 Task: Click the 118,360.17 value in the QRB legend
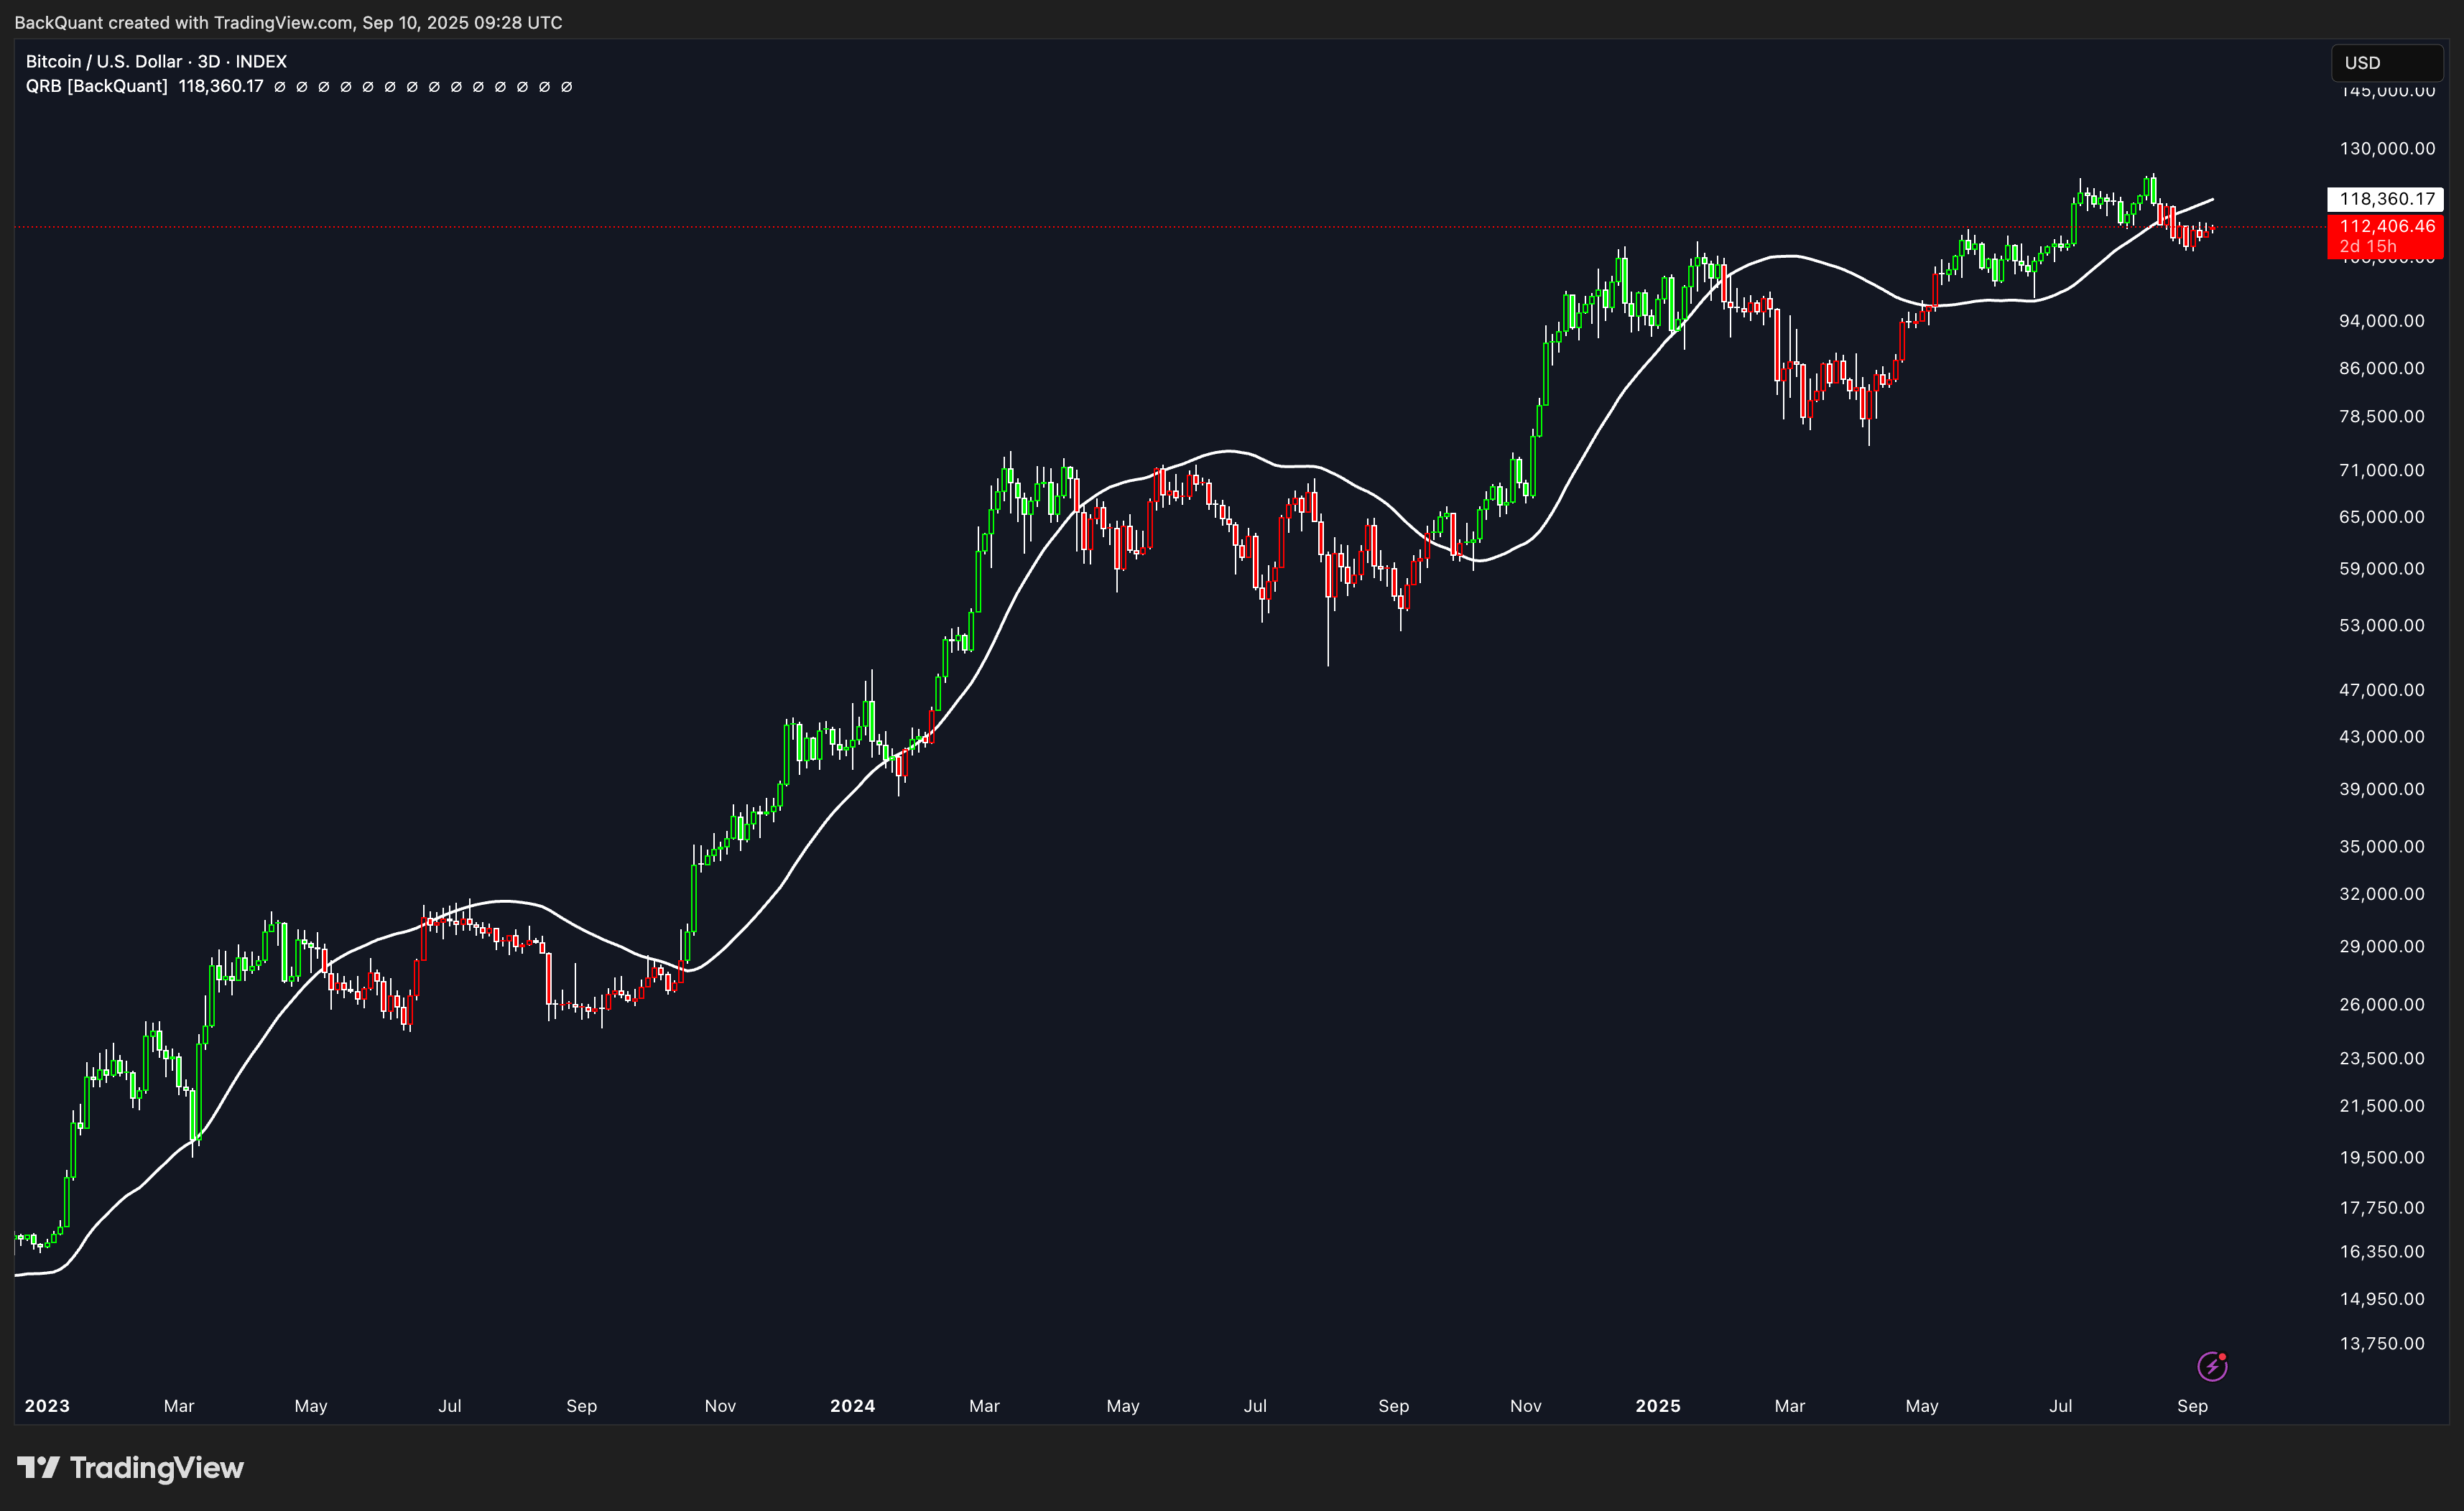click(221, 87)
